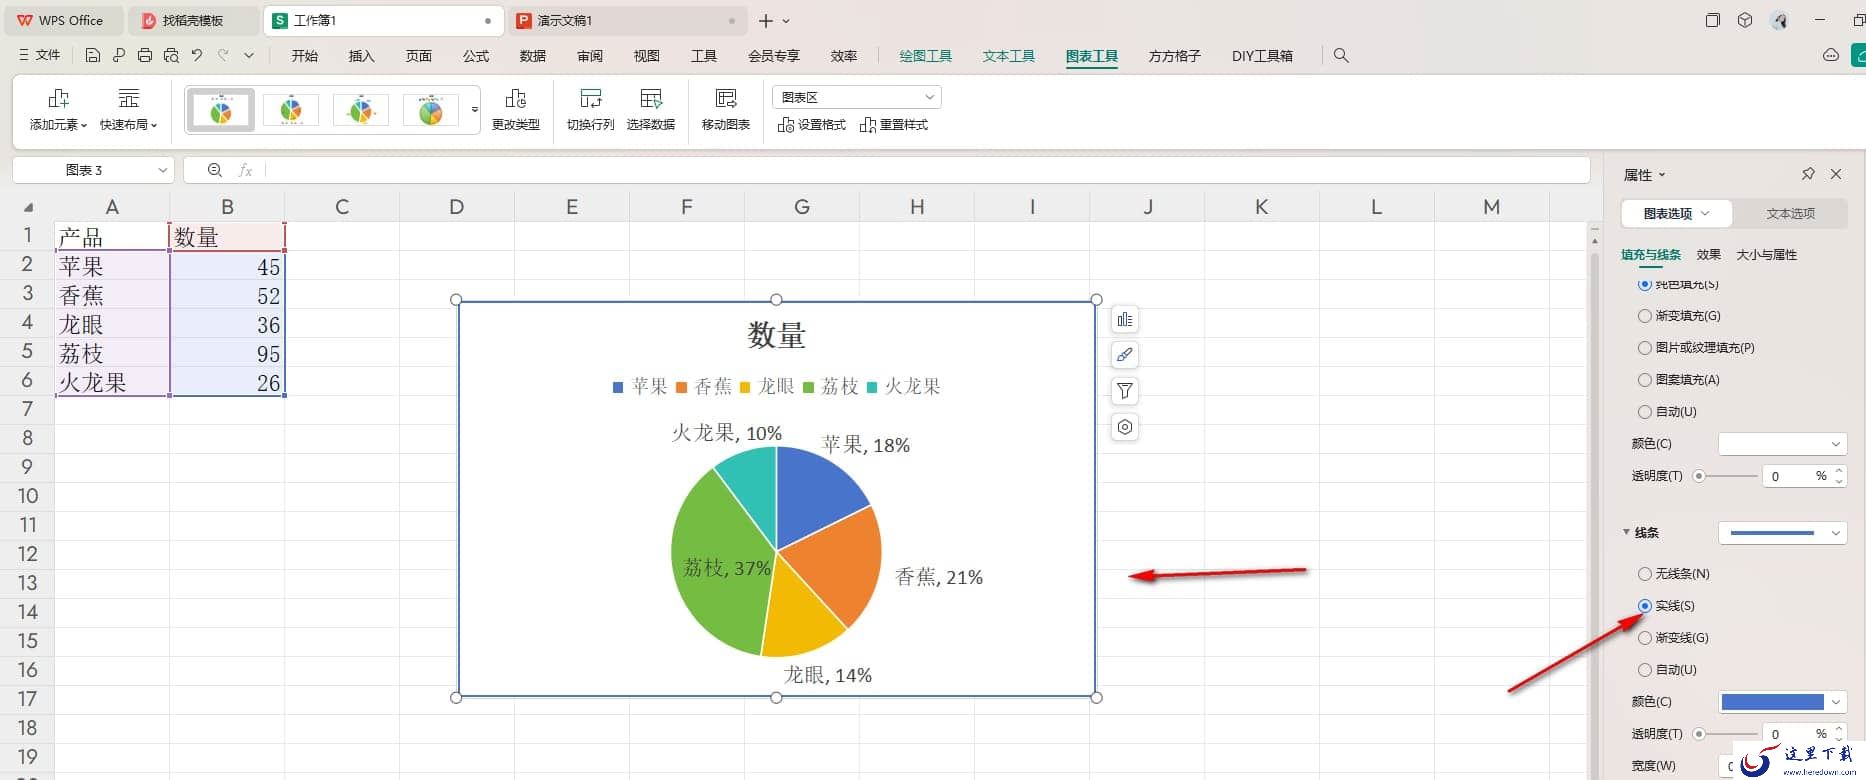The height and width of the screenshot is (780, 1866).
Task: Open Print Preview icon
Action: coord(171,56)
